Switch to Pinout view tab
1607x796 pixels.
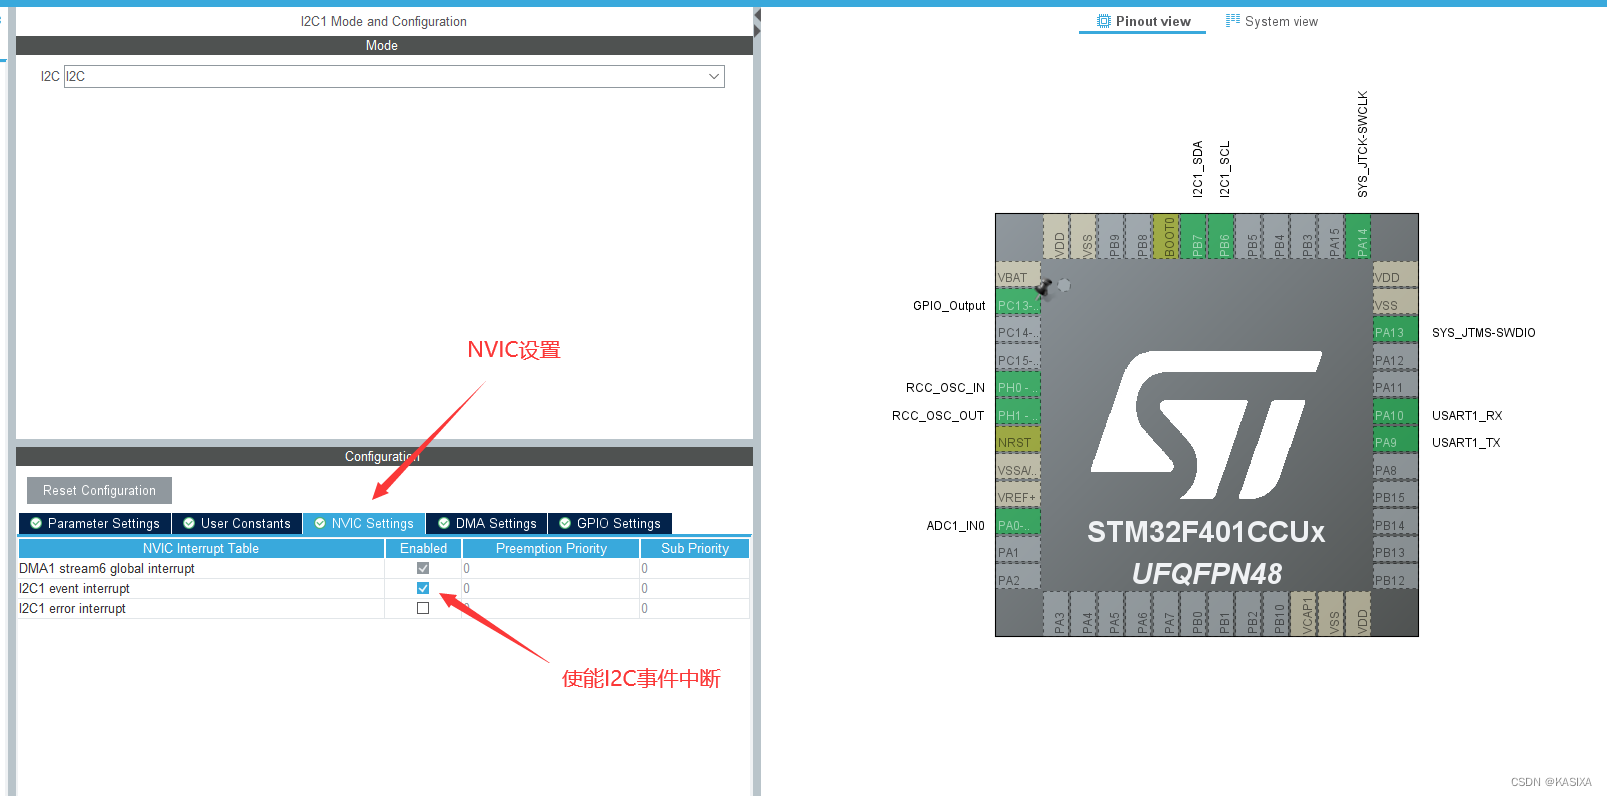coord(1143,21)
